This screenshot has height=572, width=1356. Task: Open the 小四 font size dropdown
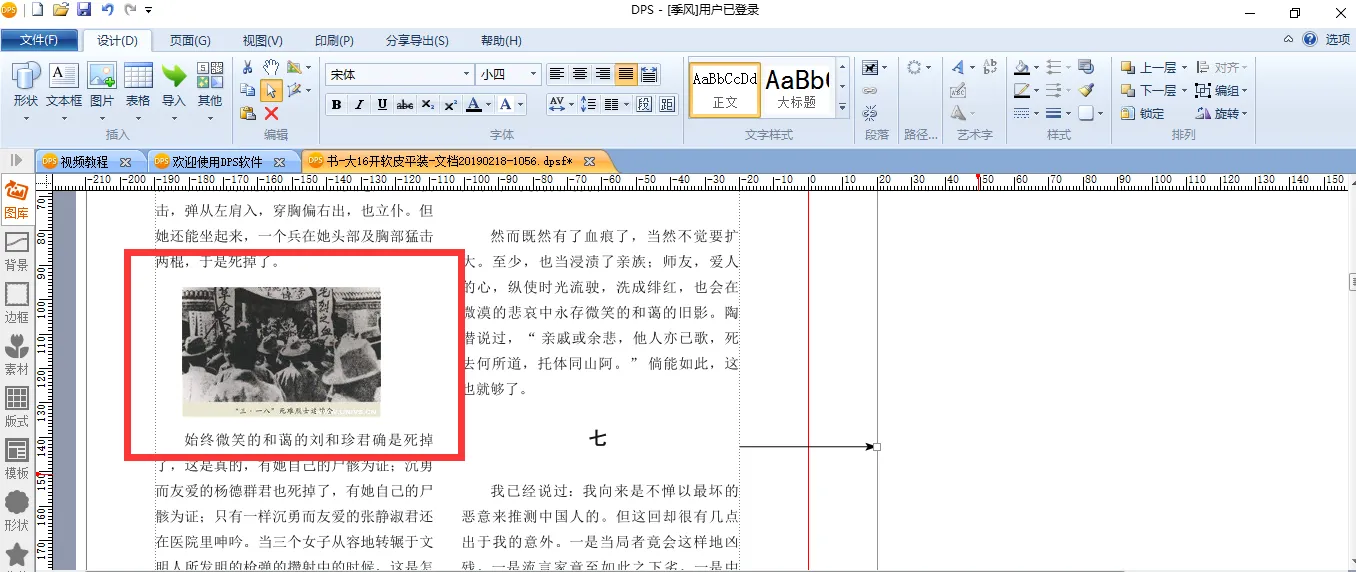pos(533,74)
